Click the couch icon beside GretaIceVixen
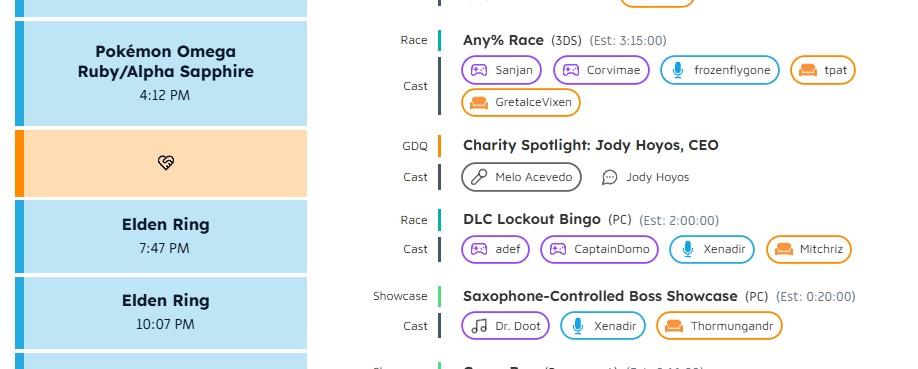The height and width of the screenshot is (369, 918). point(479,102)
